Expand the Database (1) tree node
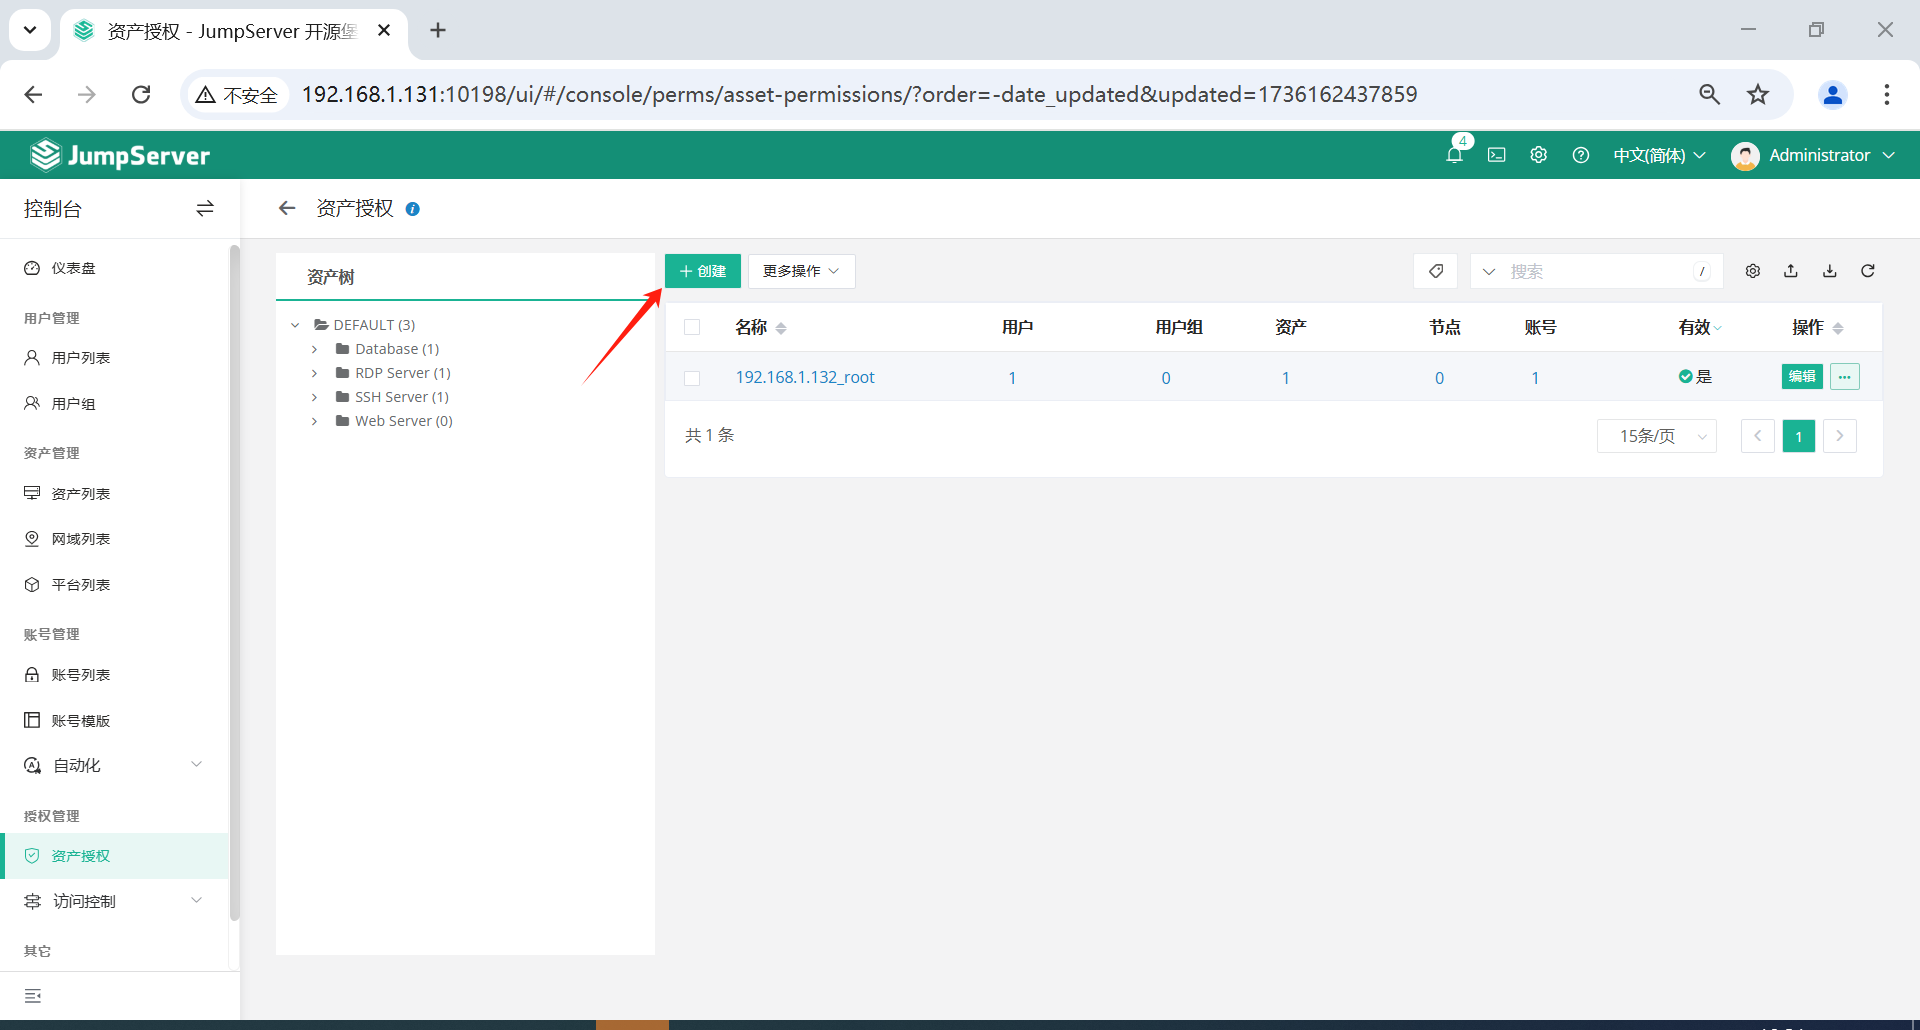Viewport: 1920px width, 1030px height. 314,349
